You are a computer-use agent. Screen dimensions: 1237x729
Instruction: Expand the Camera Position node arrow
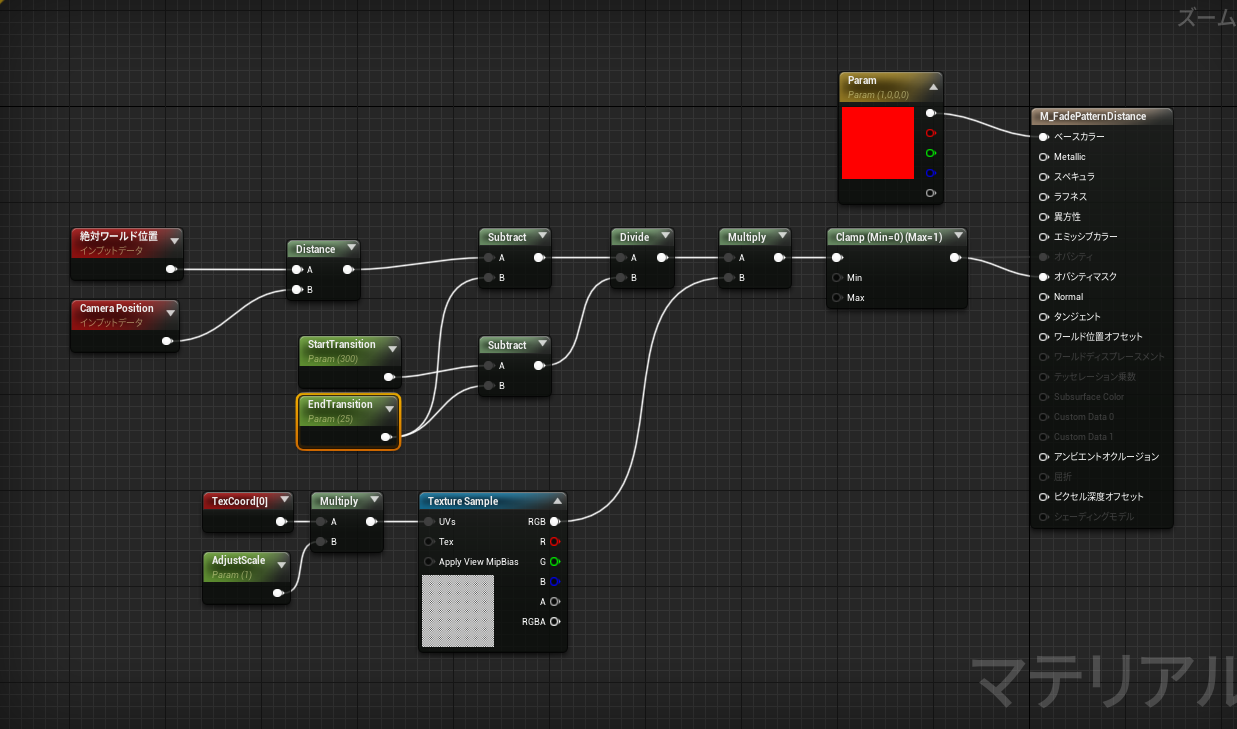170,314
